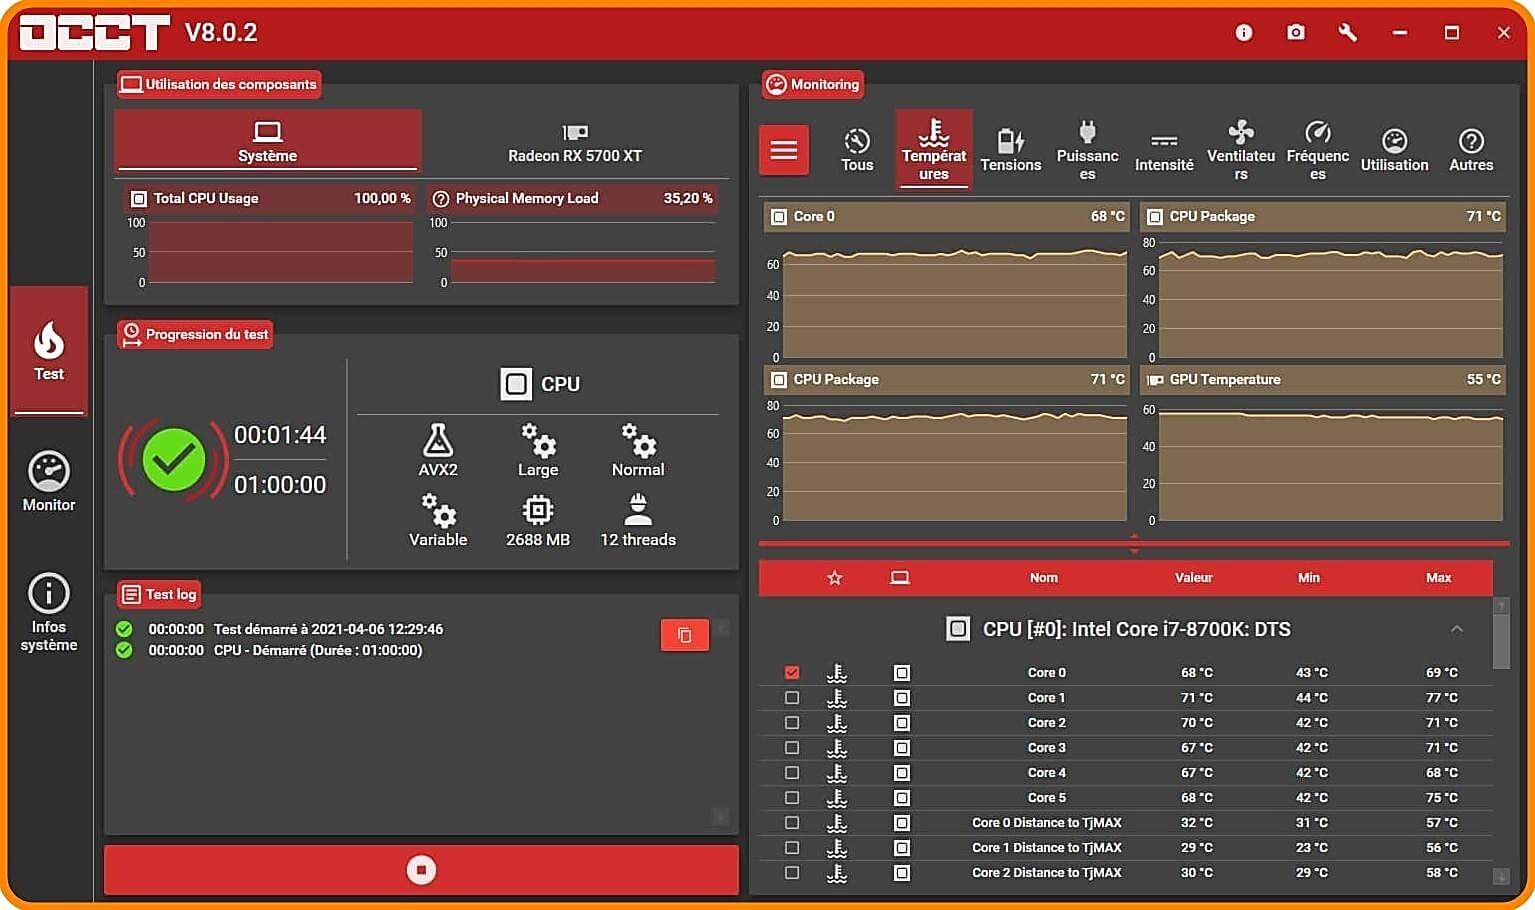Click the thermometer icon in Core 1 row
The image size is (1535, 910).
(x=837, y=697)
